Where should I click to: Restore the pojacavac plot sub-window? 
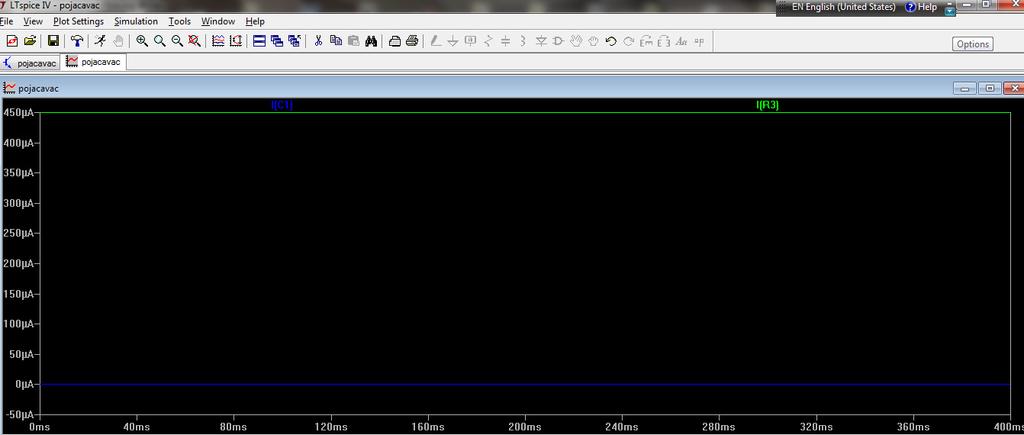click(x=990, y=88)
